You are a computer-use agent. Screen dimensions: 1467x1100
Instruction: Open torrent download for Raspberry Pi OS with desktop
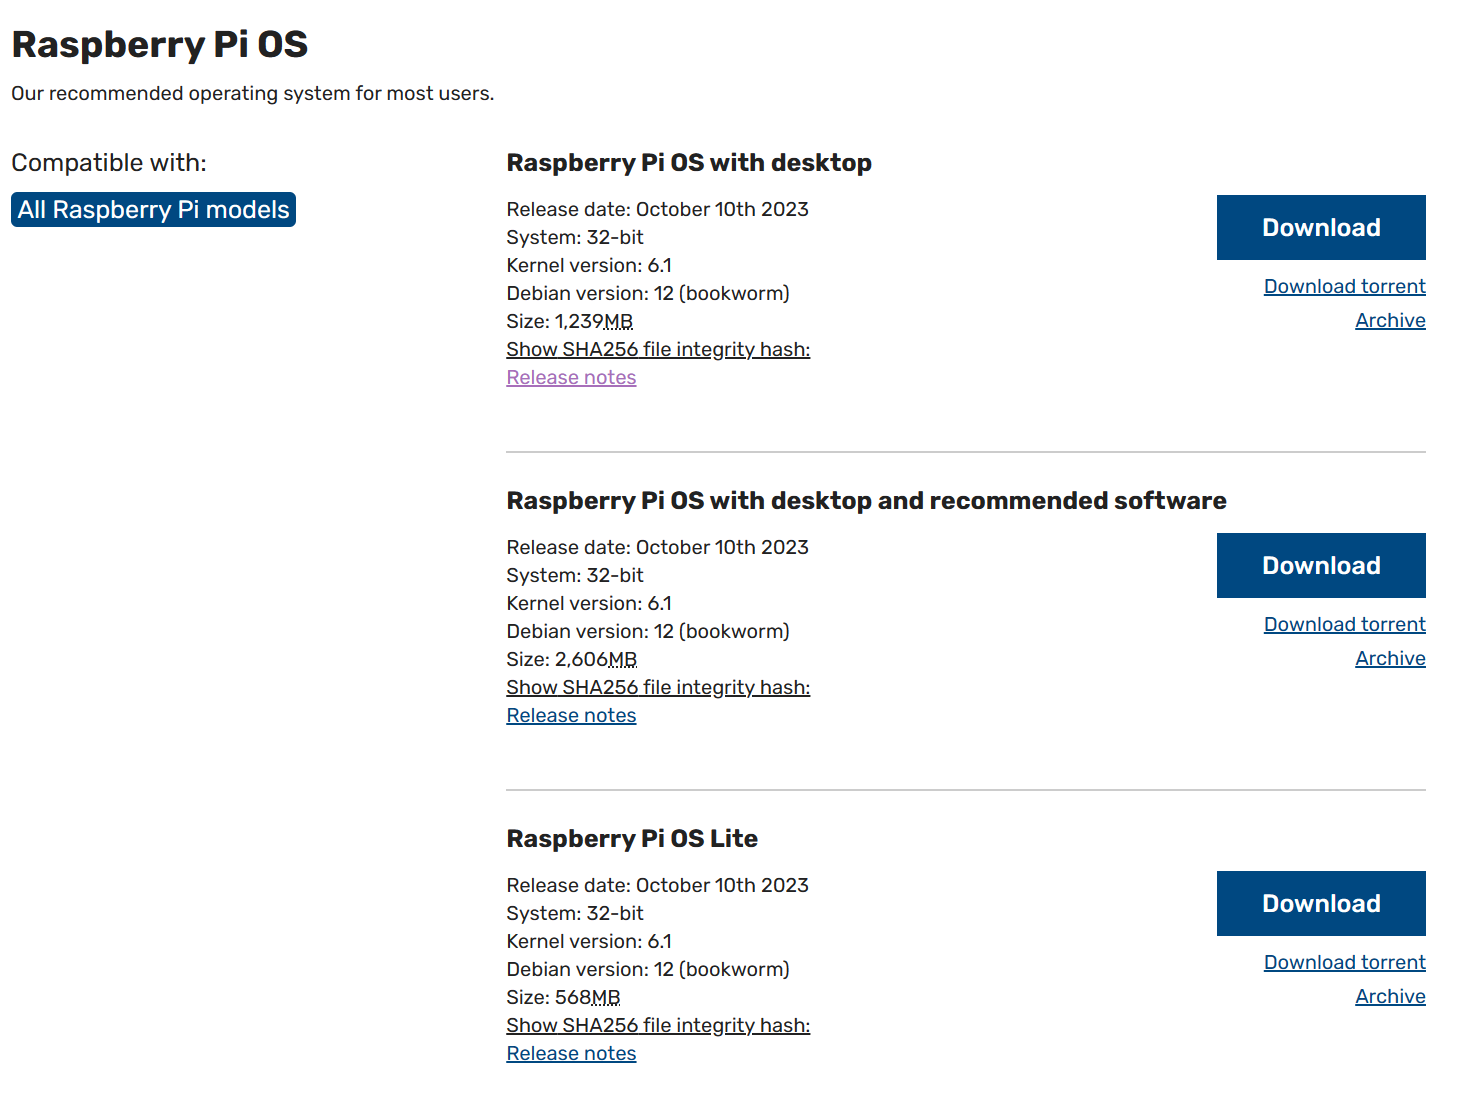[1344, 286]
